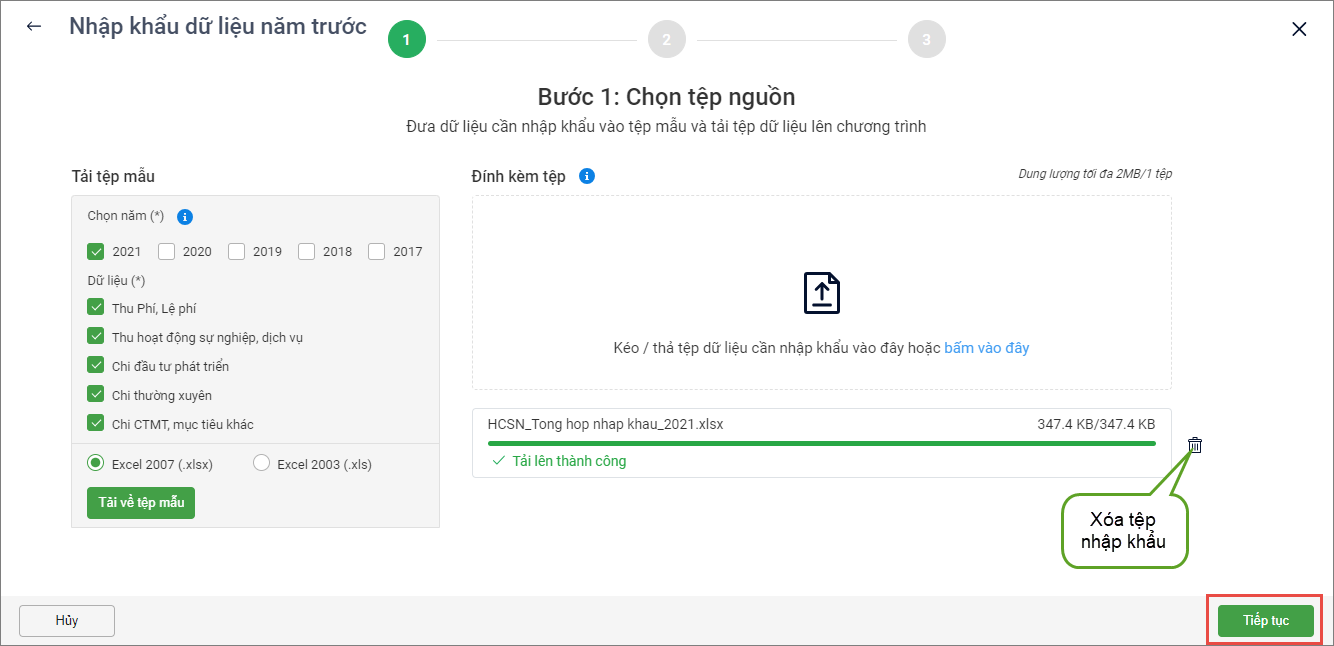The height and width of the screenshot is (646, 1334).
Task: Click the trash icon to delete uploaded file
Action: coord(1195,445)
